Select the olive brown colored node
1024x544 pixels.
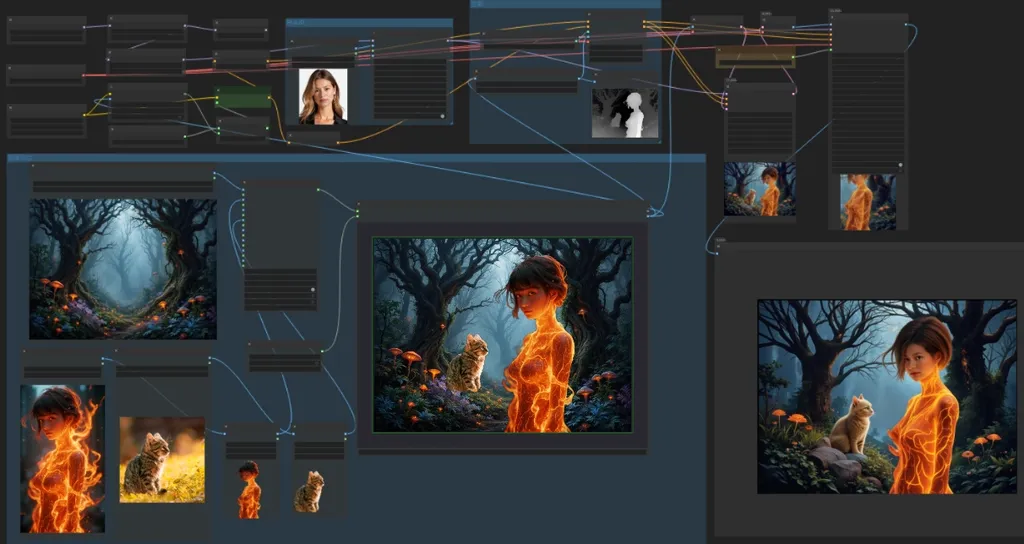[x=755, y=57]
